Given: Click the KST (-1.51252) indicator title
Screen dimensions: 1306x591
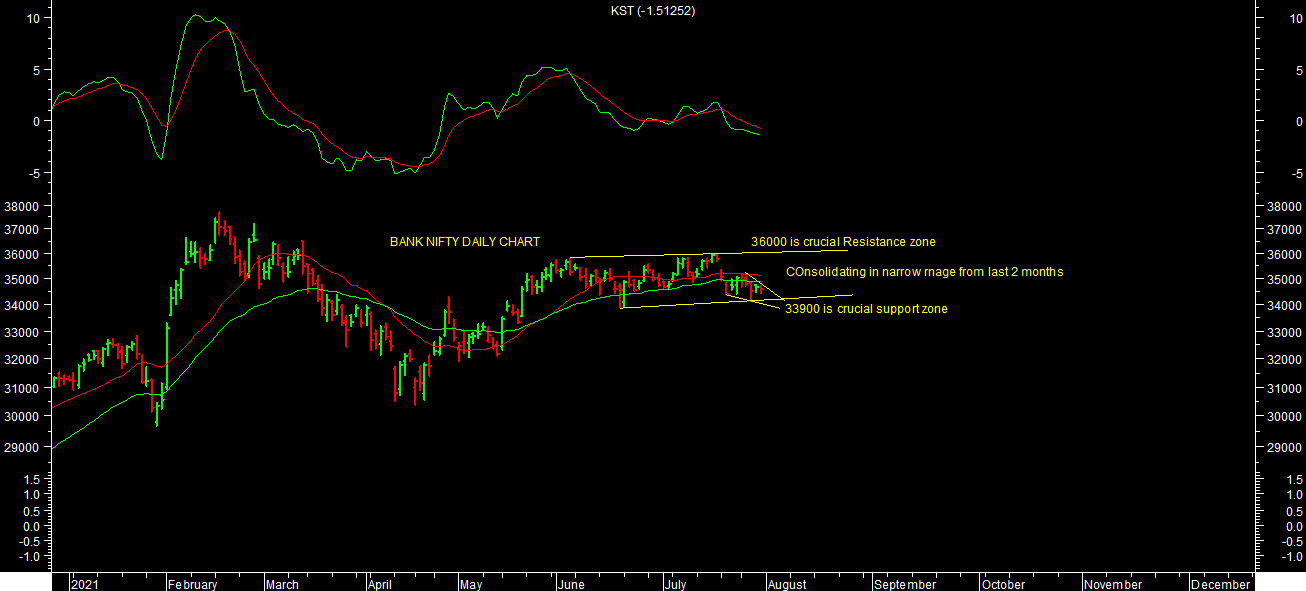Looking at the screenshot, I should pos(653,11).
